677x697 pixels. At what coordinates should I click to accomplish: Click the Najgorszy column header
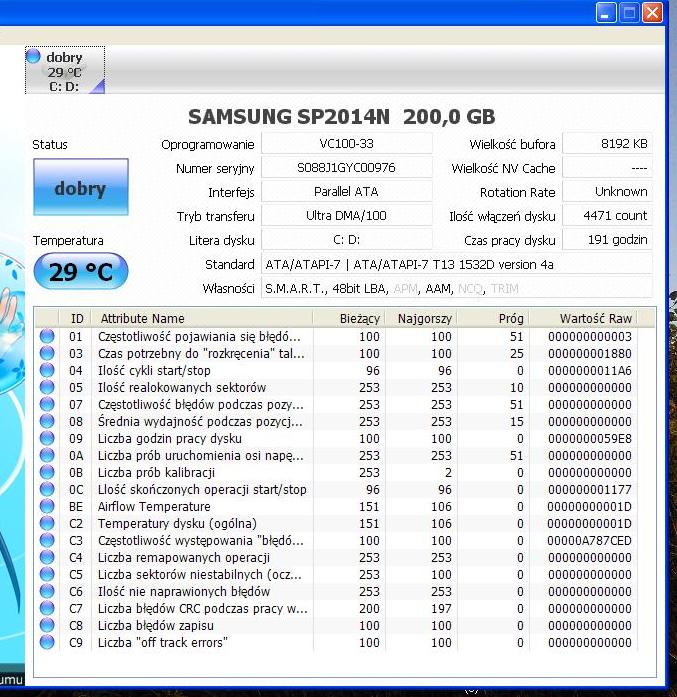tap(421, 318)
